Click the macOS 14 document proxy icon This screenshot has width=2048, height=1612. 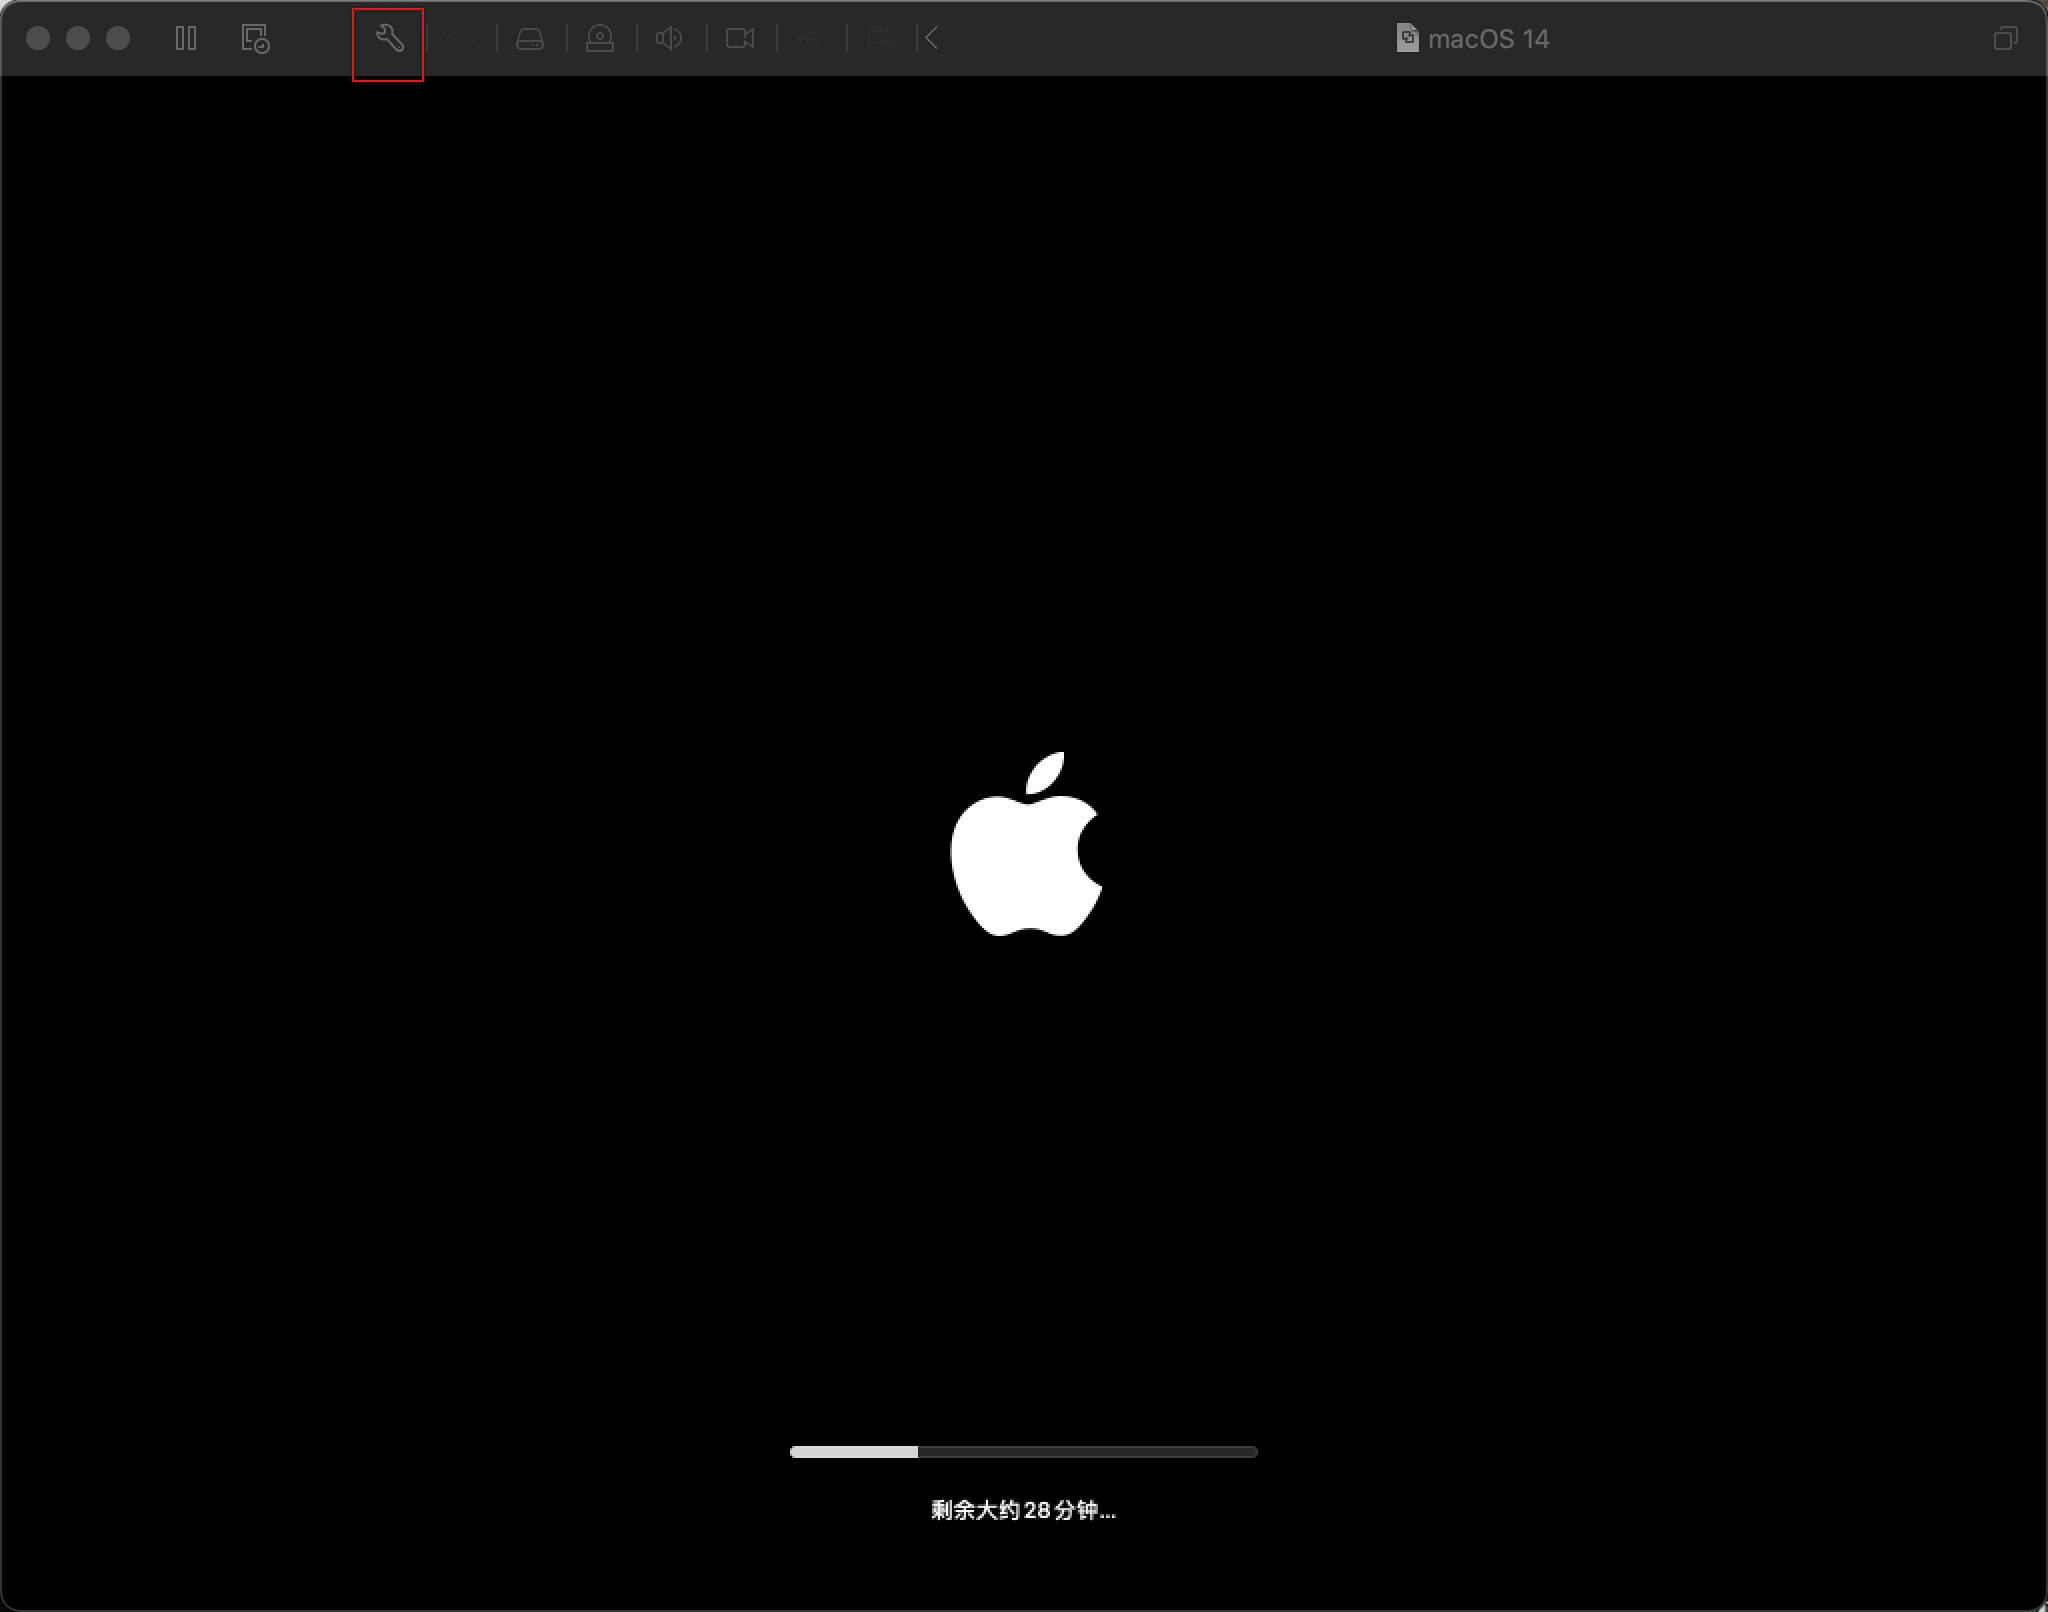1407,38
